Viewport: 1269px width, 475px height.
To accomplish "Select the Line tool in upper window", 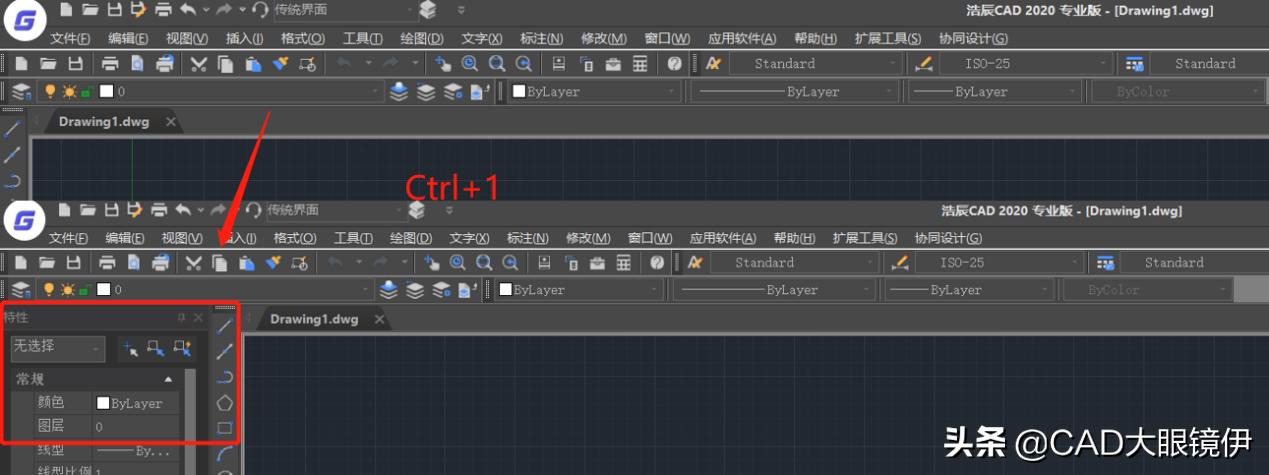I will [x=12, y=130].
